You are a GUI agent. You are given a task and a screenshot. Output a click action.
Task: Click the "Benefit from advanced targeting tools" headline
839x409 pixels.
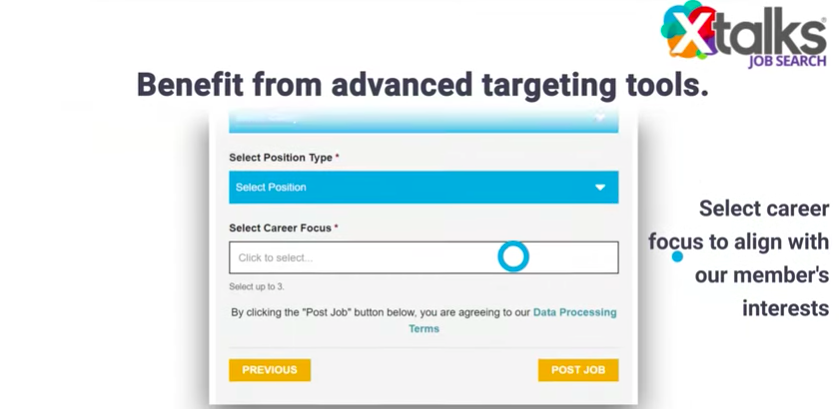[422, 85]
